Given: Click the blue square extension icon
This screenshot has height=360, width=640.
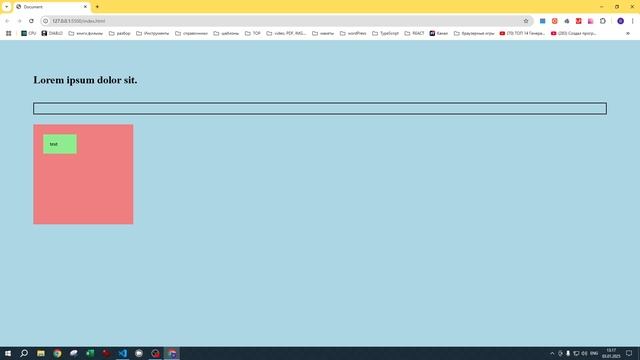Looking at the screenshot, I should (x=542, y=21).
